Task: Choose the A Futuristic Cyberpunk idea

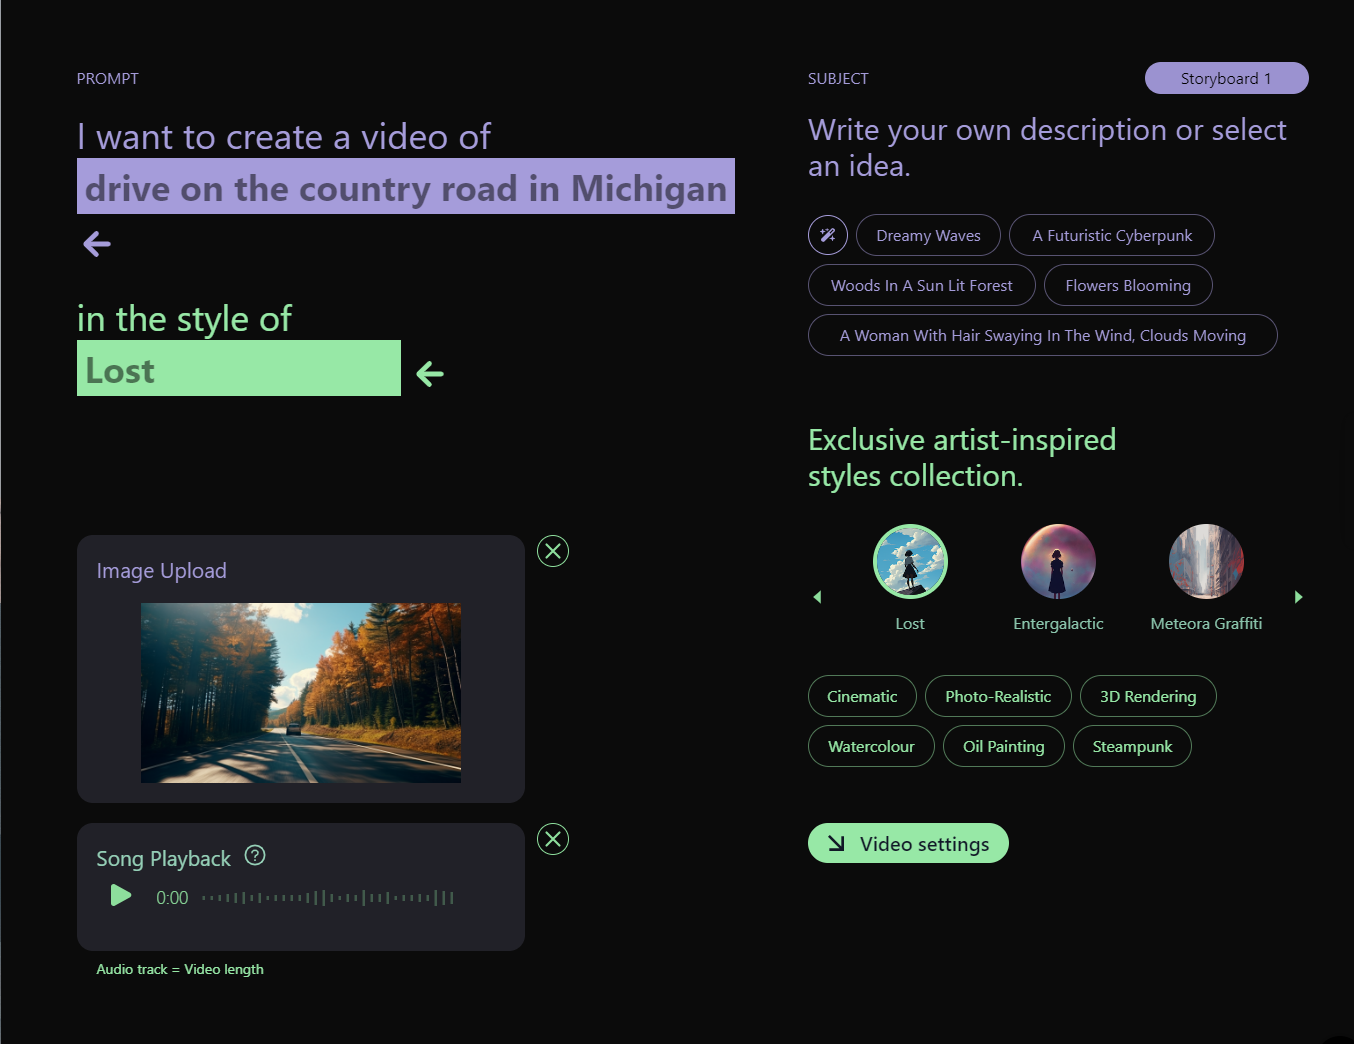Action: coord(1112,235)
